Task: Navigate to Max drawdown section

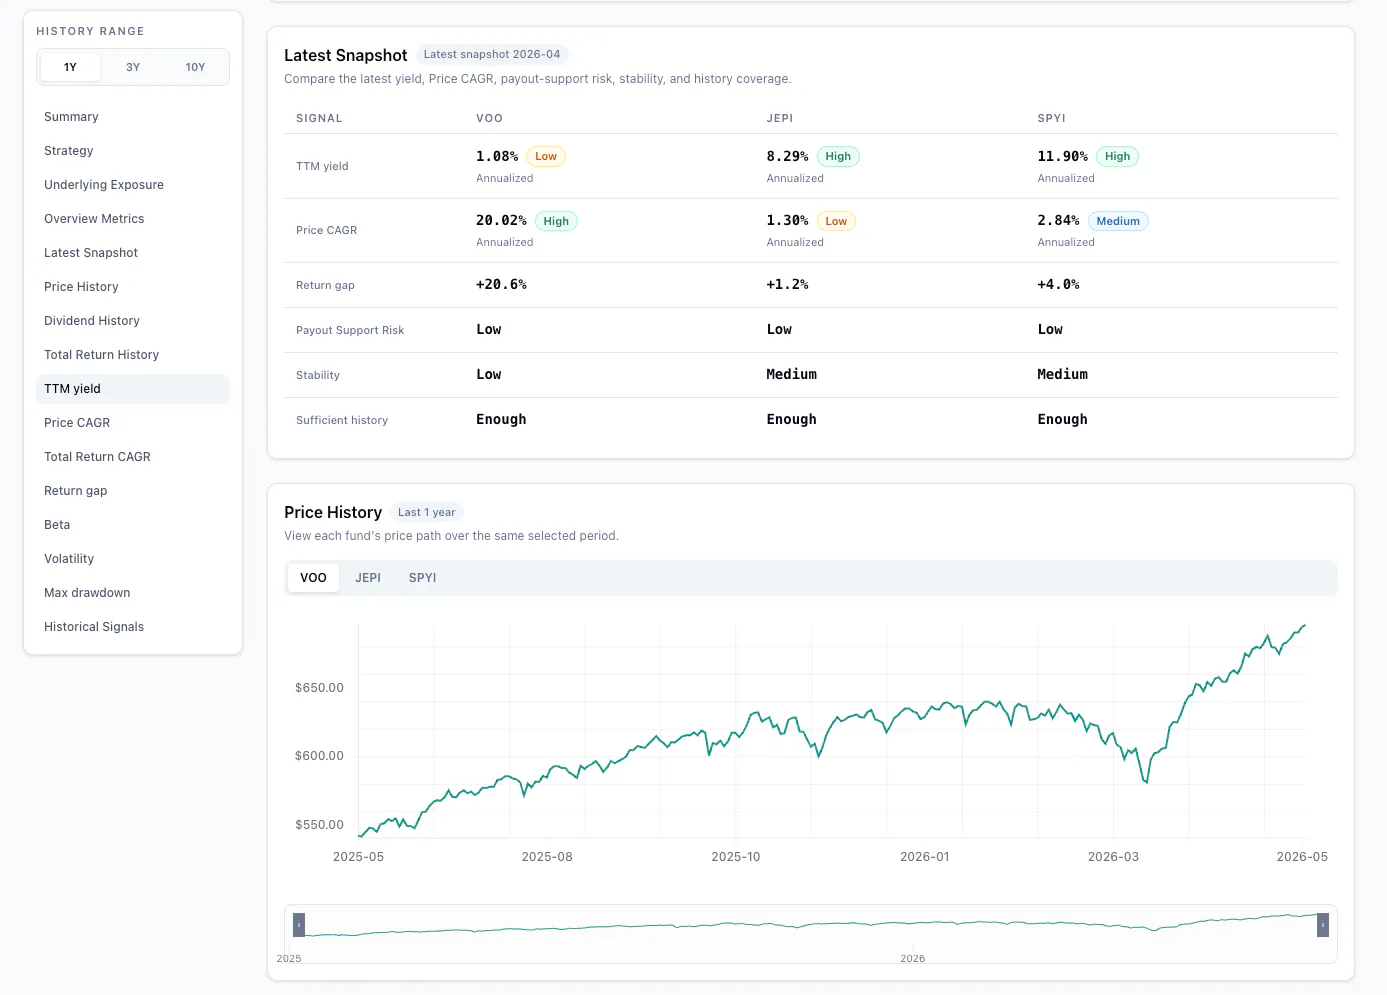Action: [133, 593]
